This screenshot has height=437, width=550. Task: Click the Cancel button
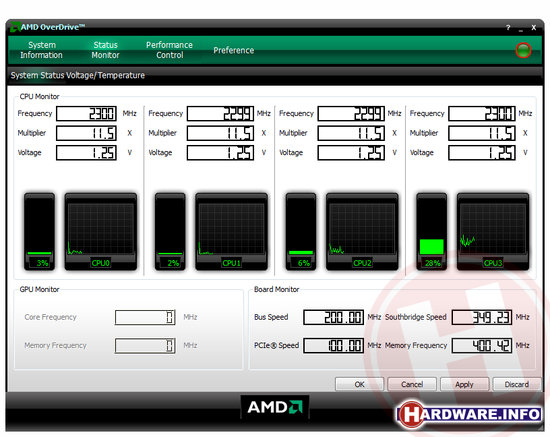(412, 384)
